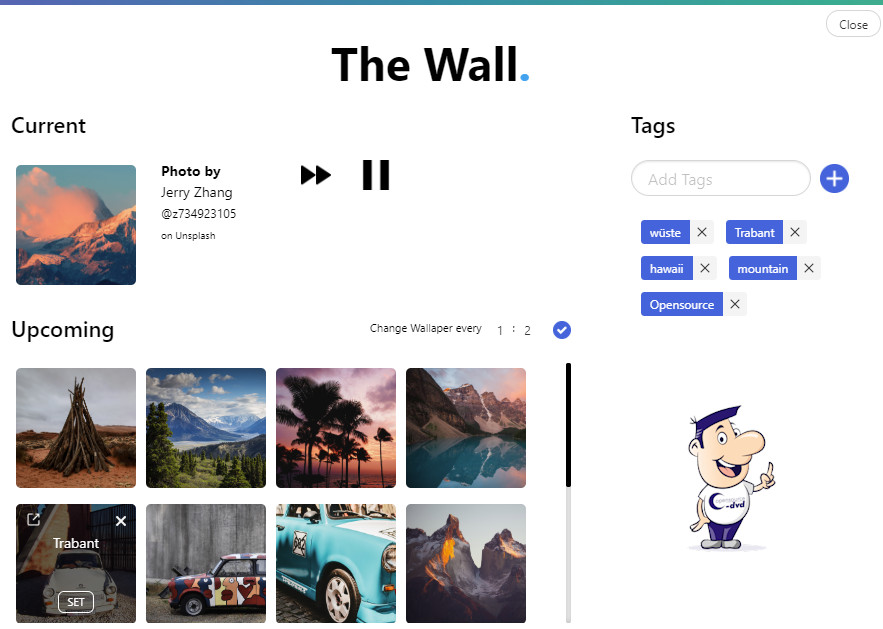Select the wooden teepee desert thumbnail

(76, 428)
